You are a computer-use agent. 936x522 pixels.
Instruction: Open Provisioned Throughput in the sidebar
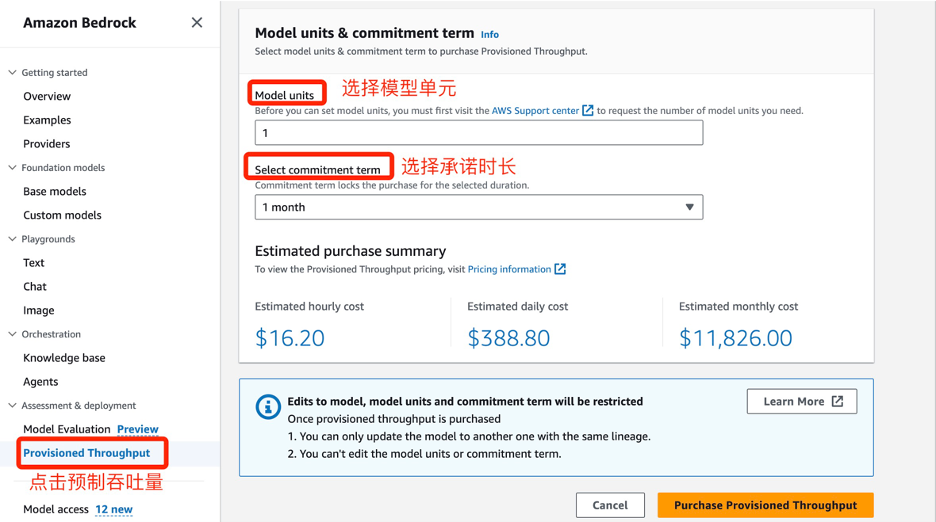pos(87,453)
